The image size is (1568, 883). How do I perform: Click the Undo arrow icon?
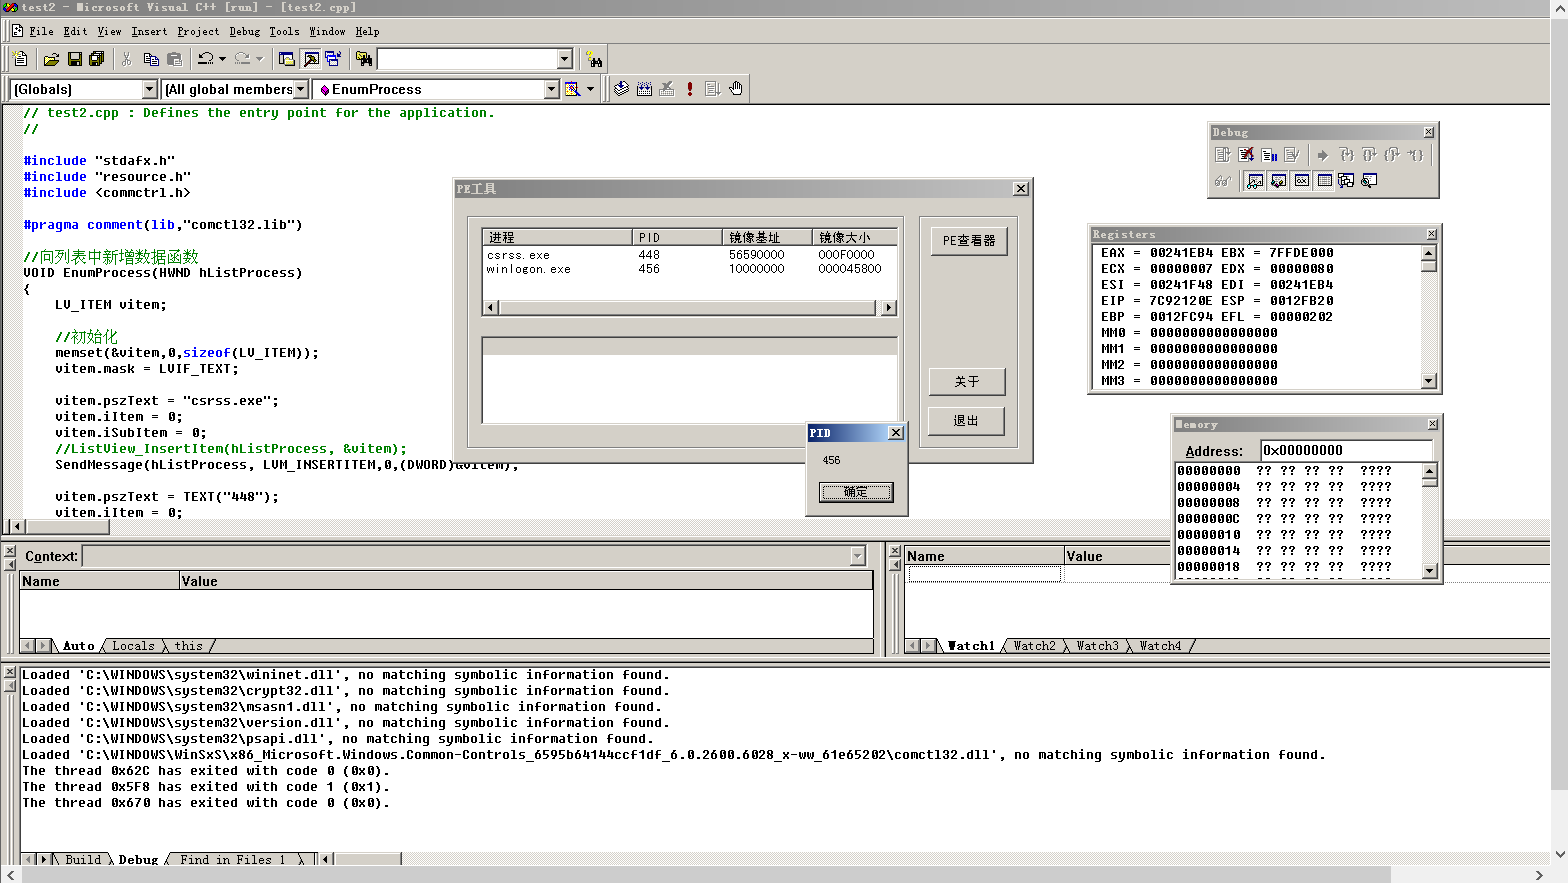[206, 59]
